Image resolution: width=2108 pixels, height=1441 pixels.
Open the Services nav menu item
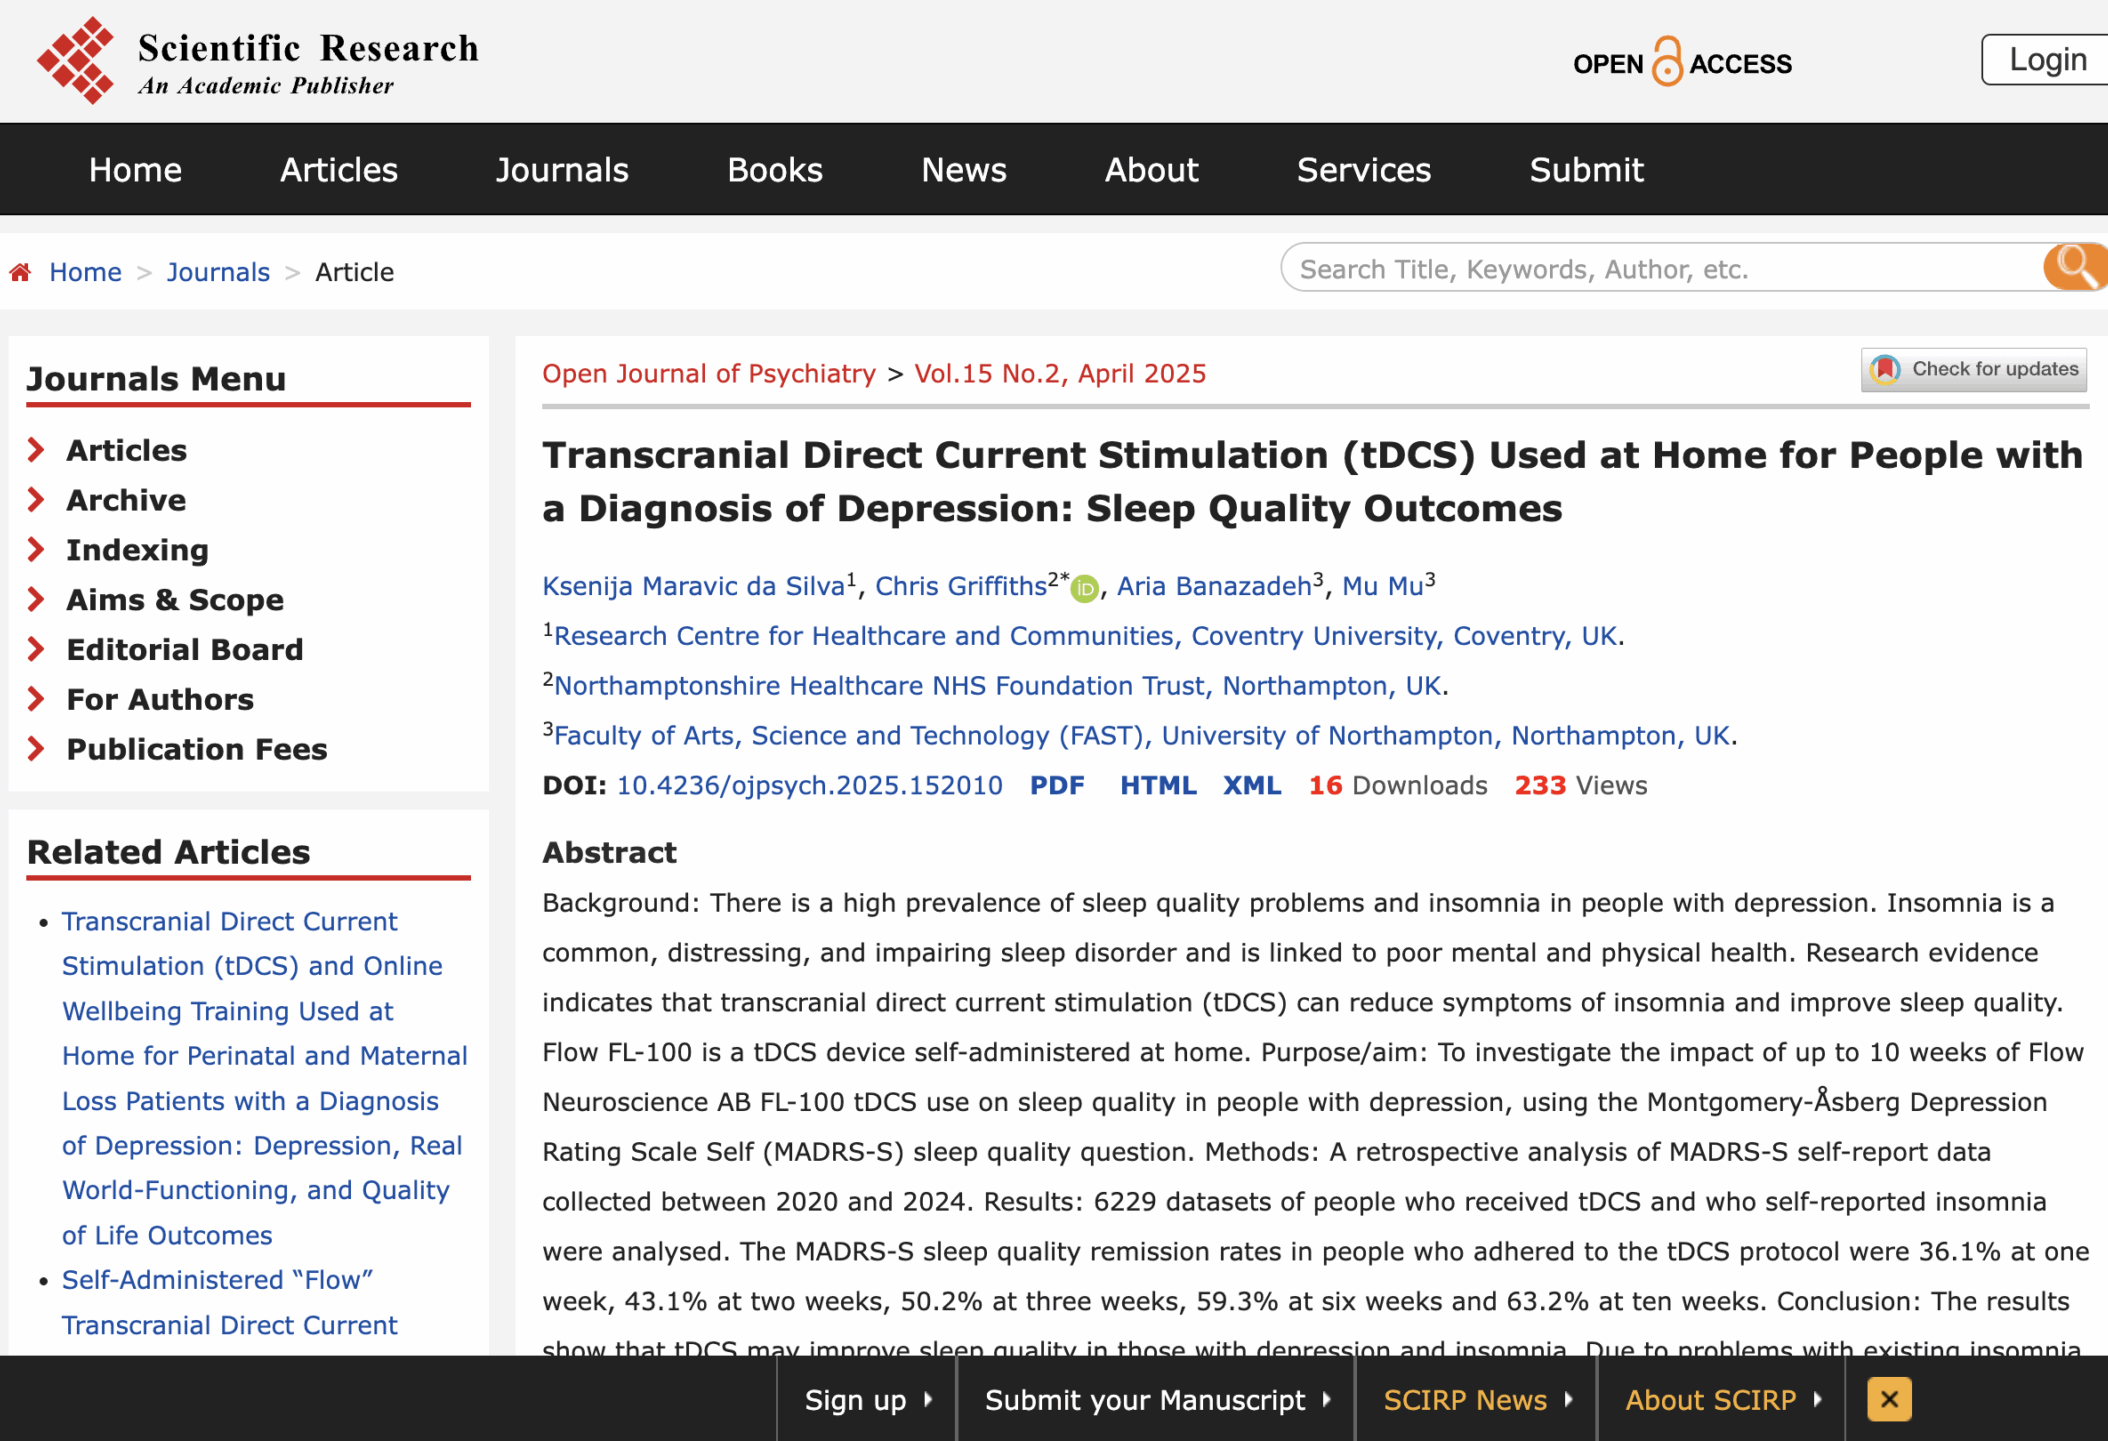coord(1364,170)
